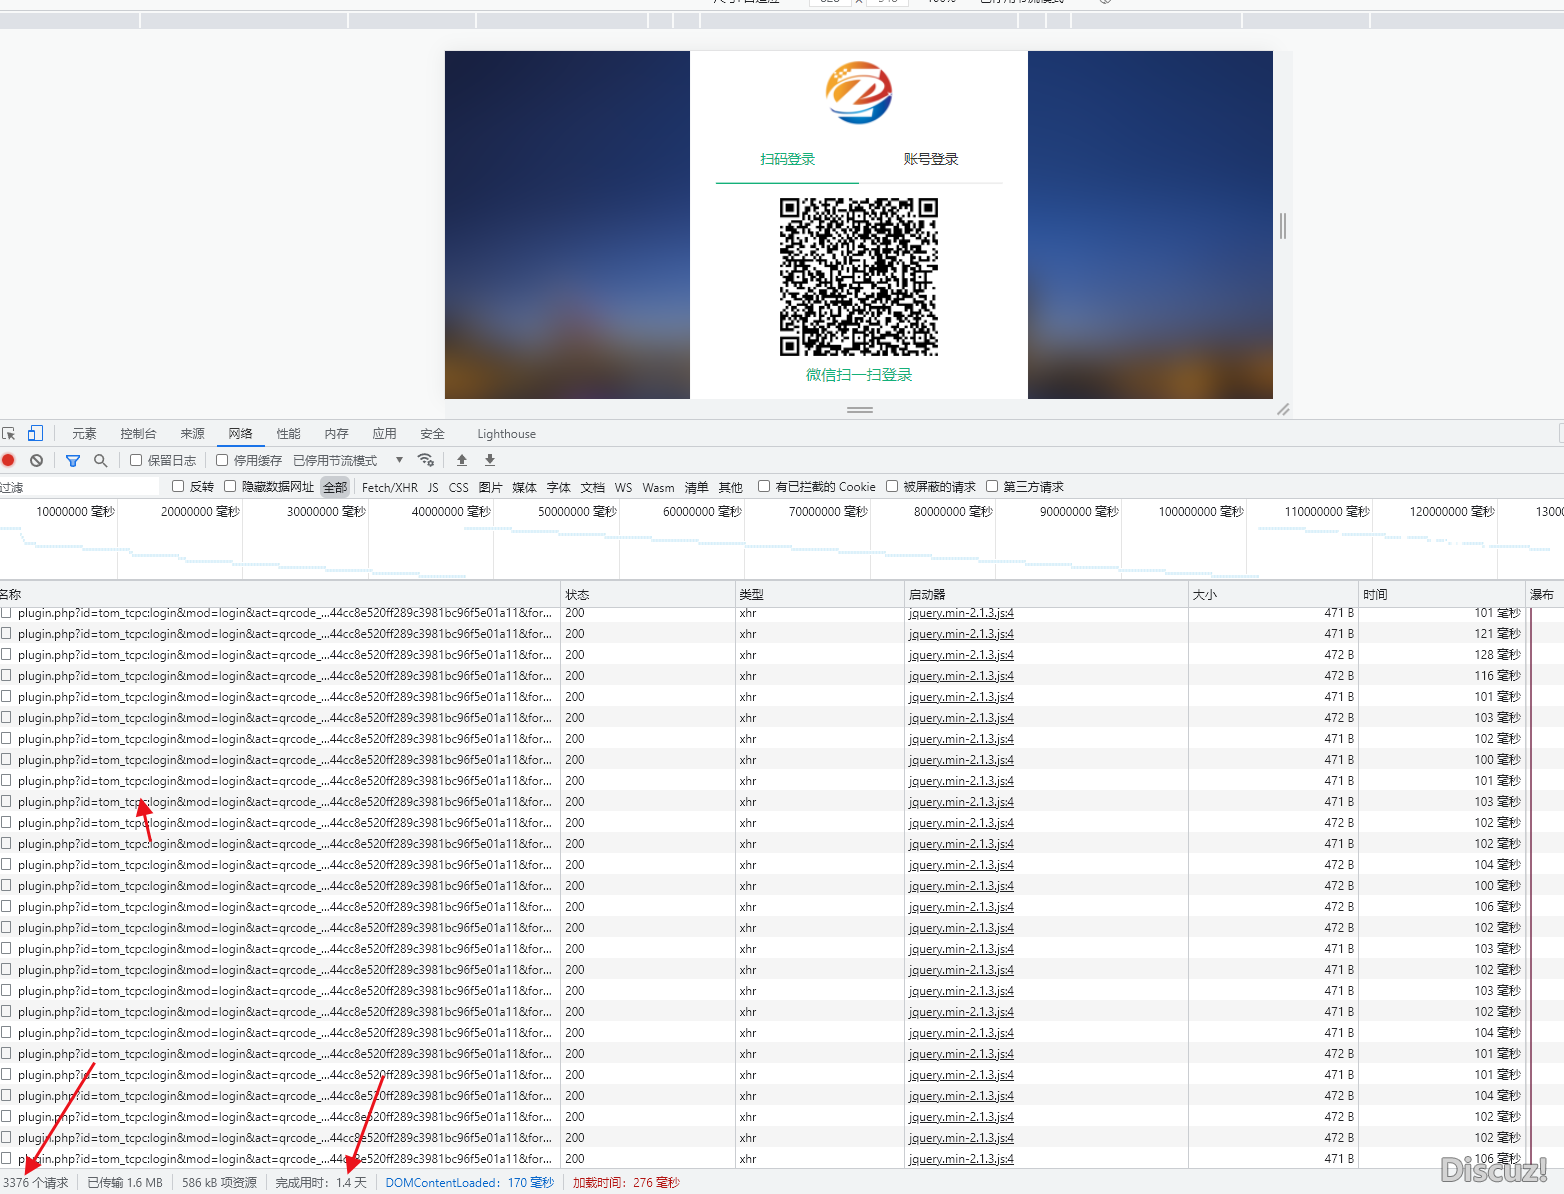Enable the 保留日志 checkbox
1564x1194 pixels.
(x=136, y=460)
